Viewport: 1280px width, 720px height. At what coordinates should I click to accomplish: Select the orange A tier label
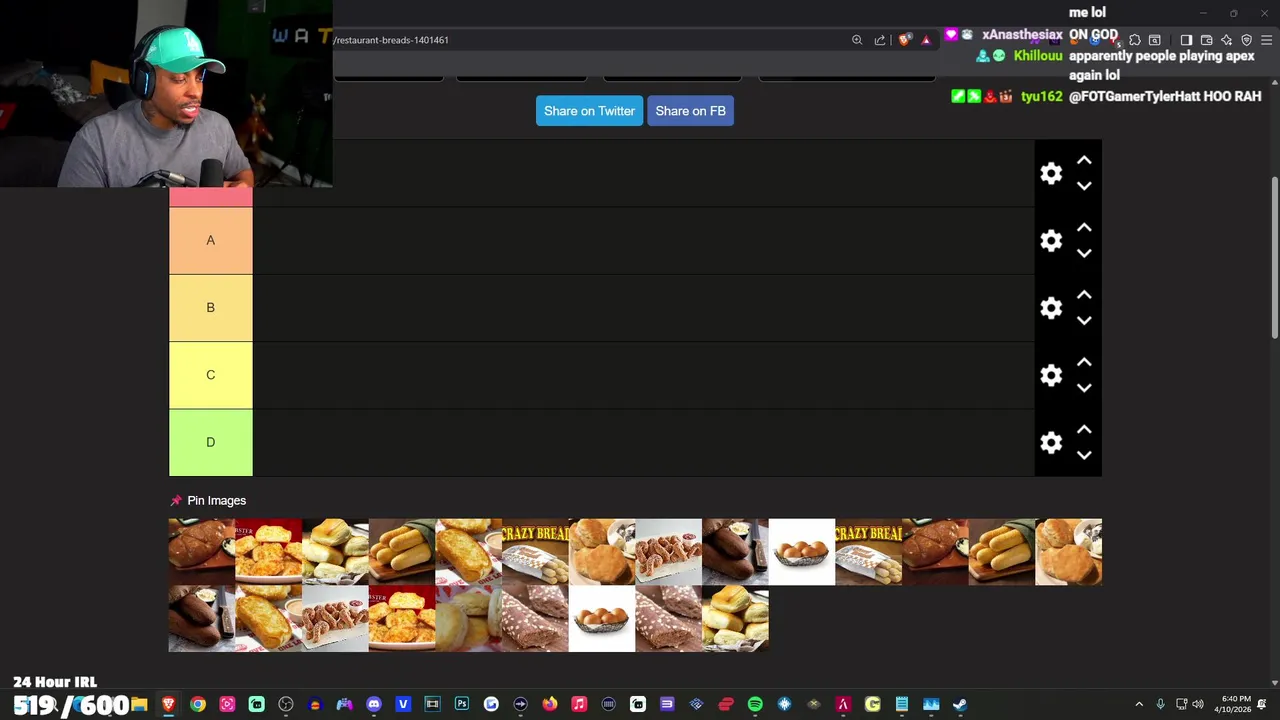click(210, 241)
